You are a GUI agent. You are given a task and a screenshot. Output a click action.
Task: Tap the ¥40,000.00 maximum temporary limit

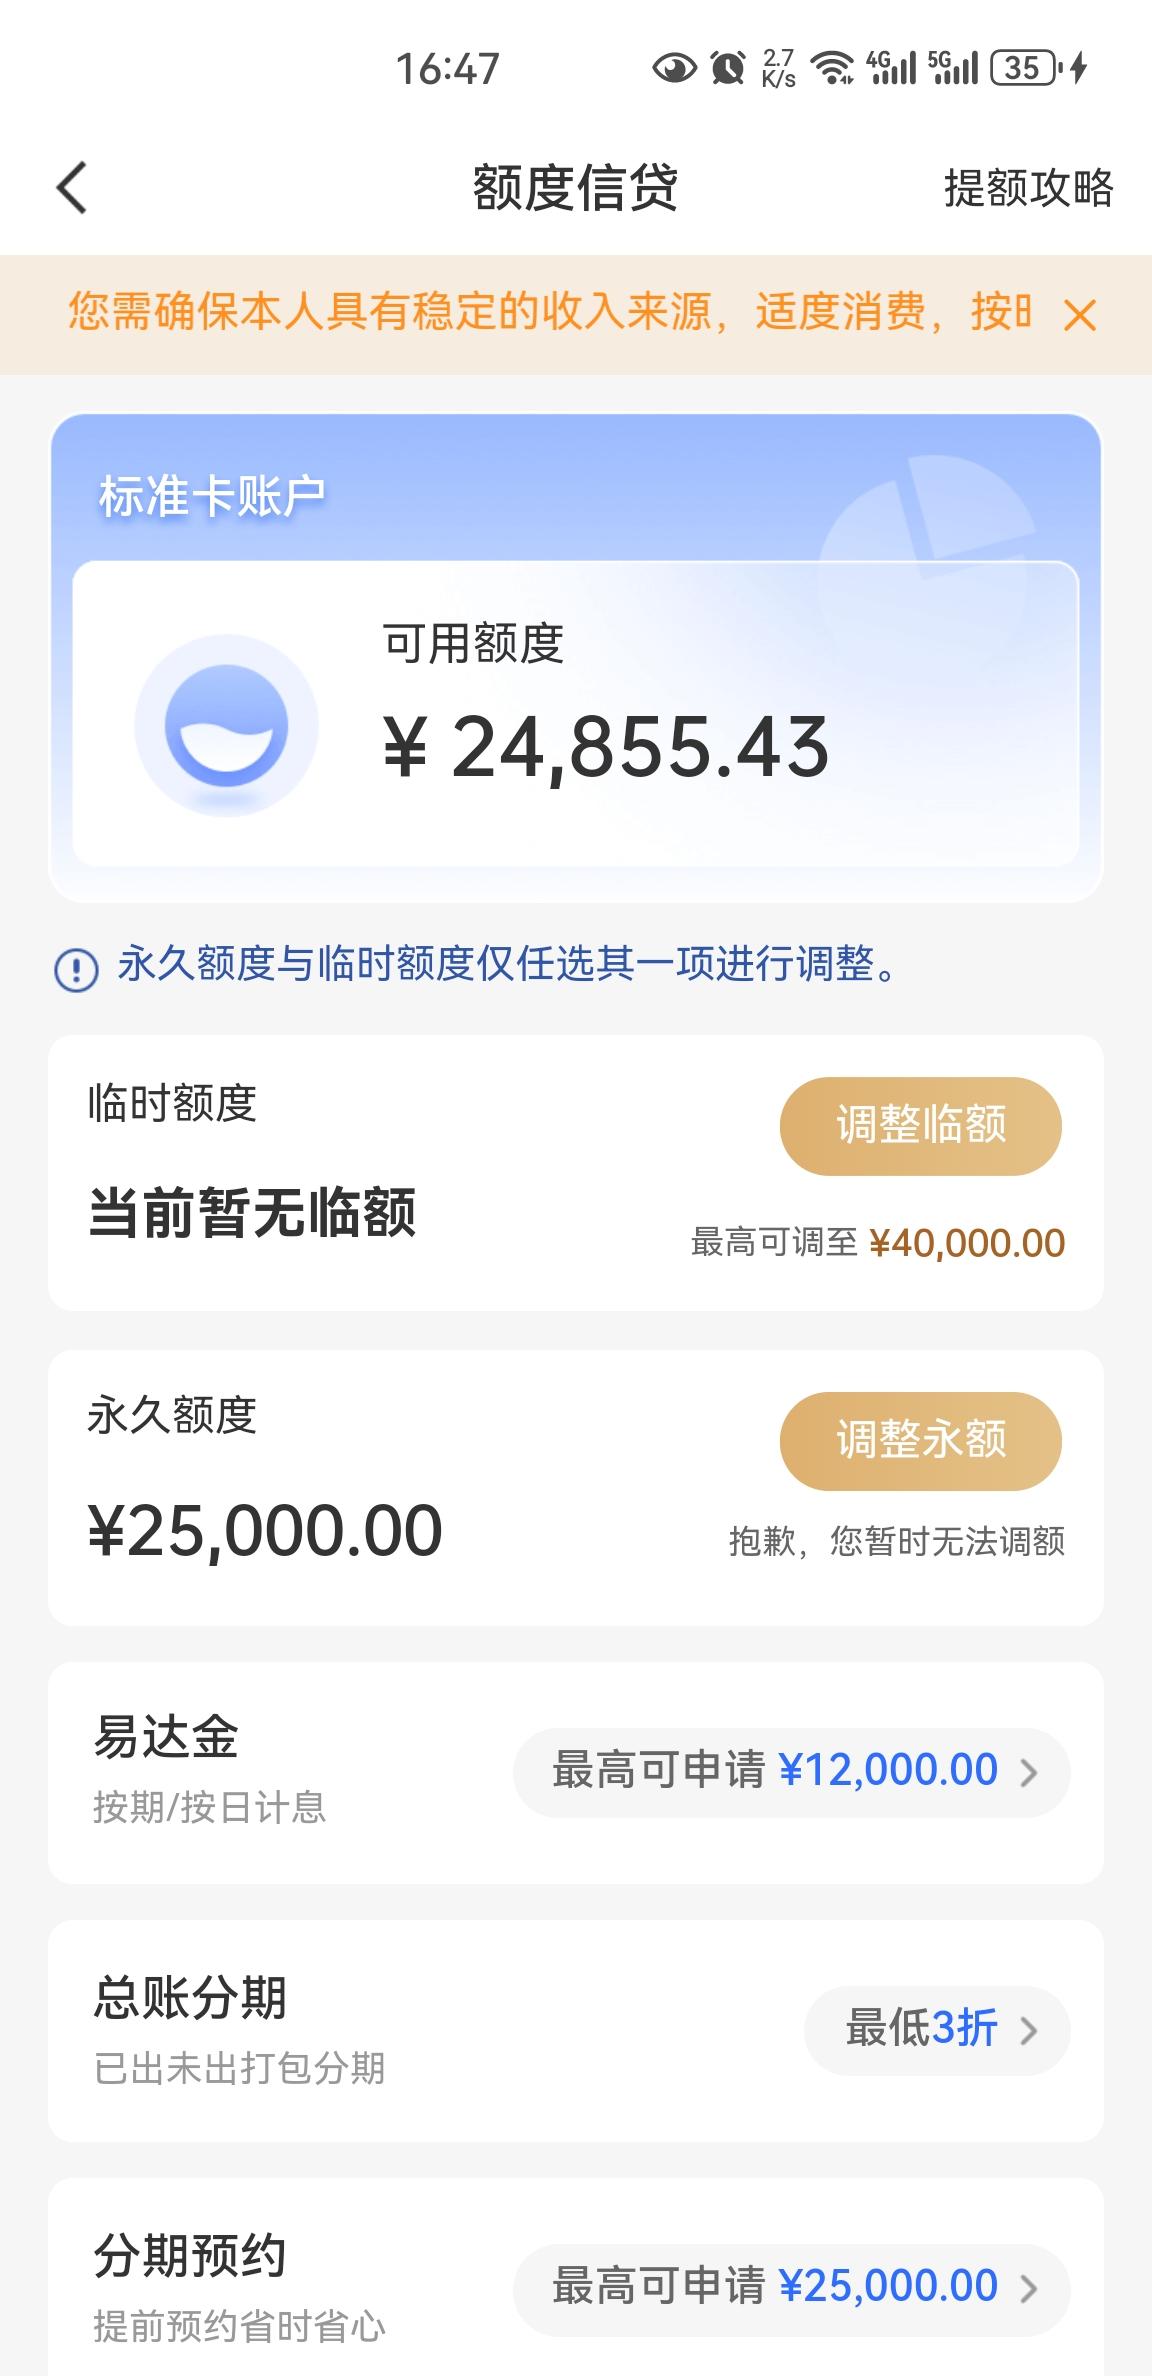coord(967,1243)
